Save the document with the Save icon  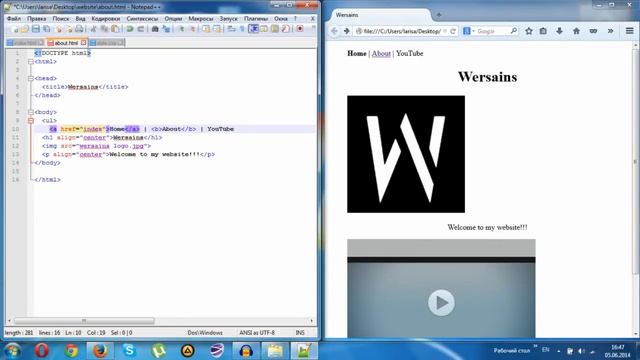[x=36, y=29]
